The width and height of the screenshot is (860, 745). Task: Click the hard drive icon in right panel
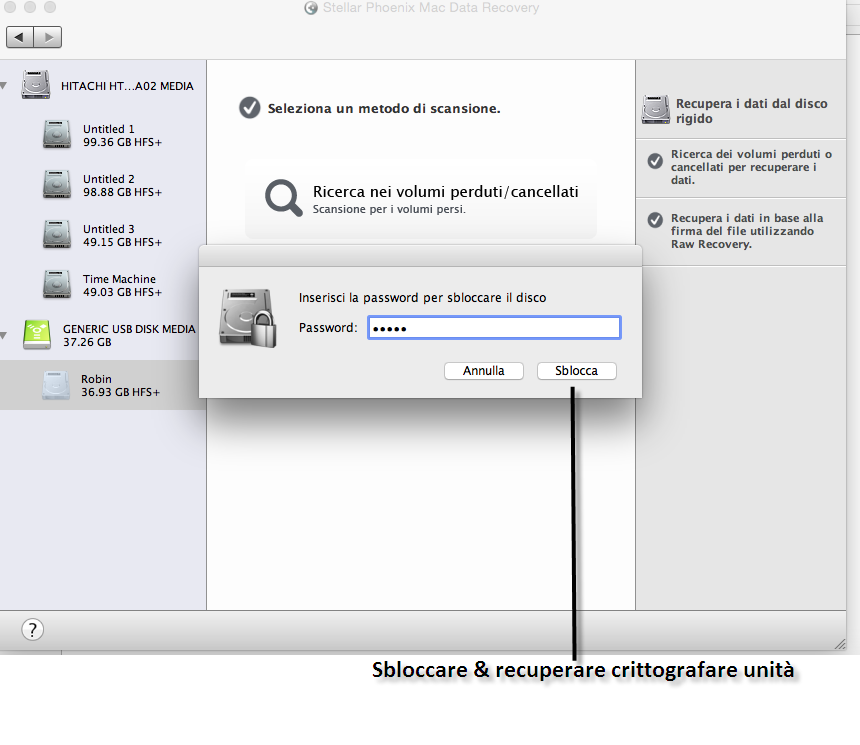pyautogui.click(x=656, y=109)
